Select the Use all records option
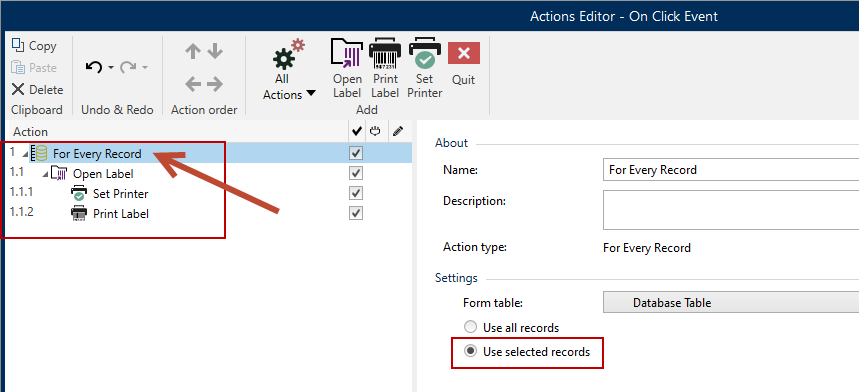Screen dimensions: 859x392 coord(512,328)
